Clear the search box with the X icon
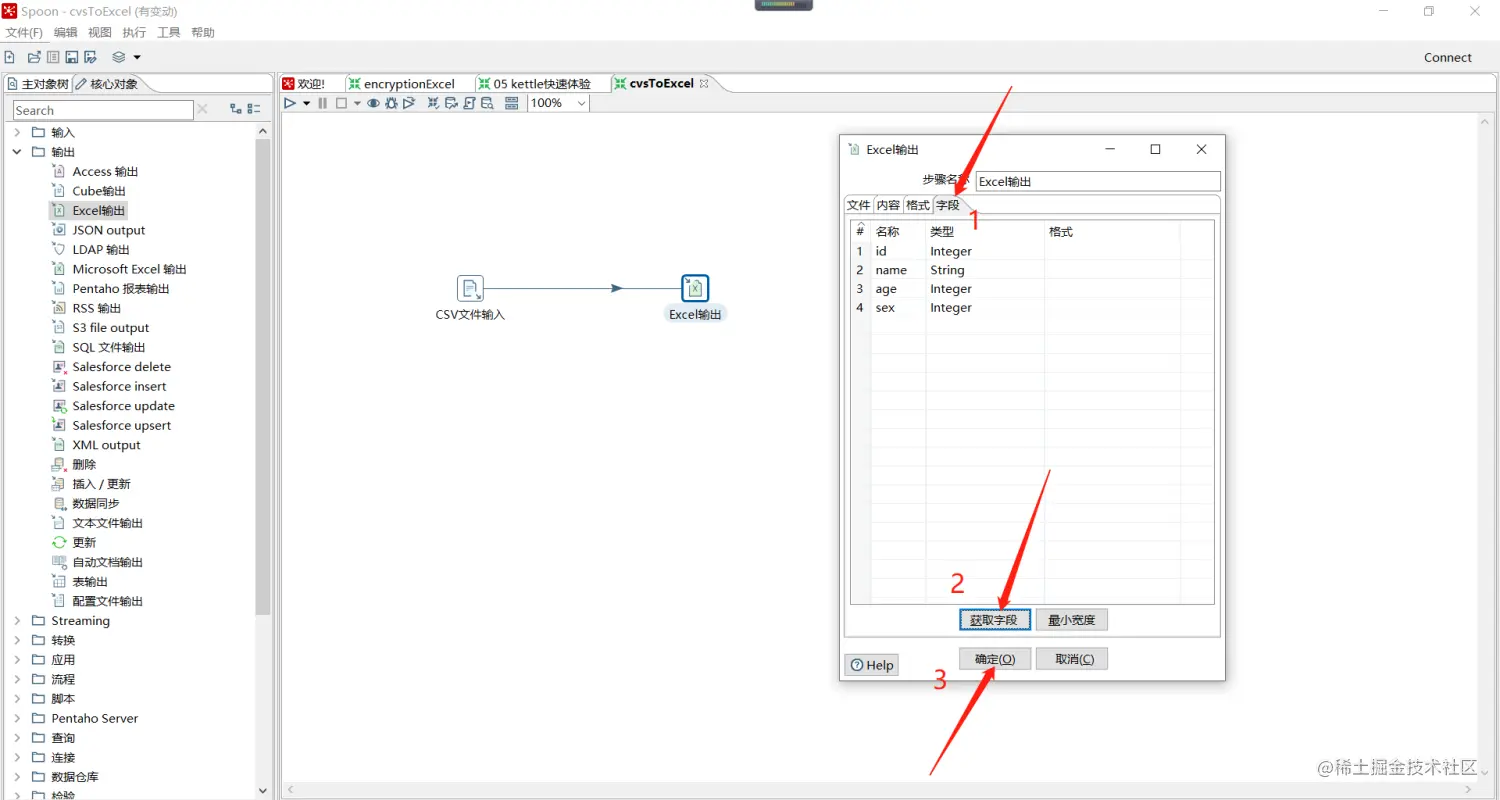Image resolution: width=1500 pixels, height=800 pixels. [x=202, y=110]
